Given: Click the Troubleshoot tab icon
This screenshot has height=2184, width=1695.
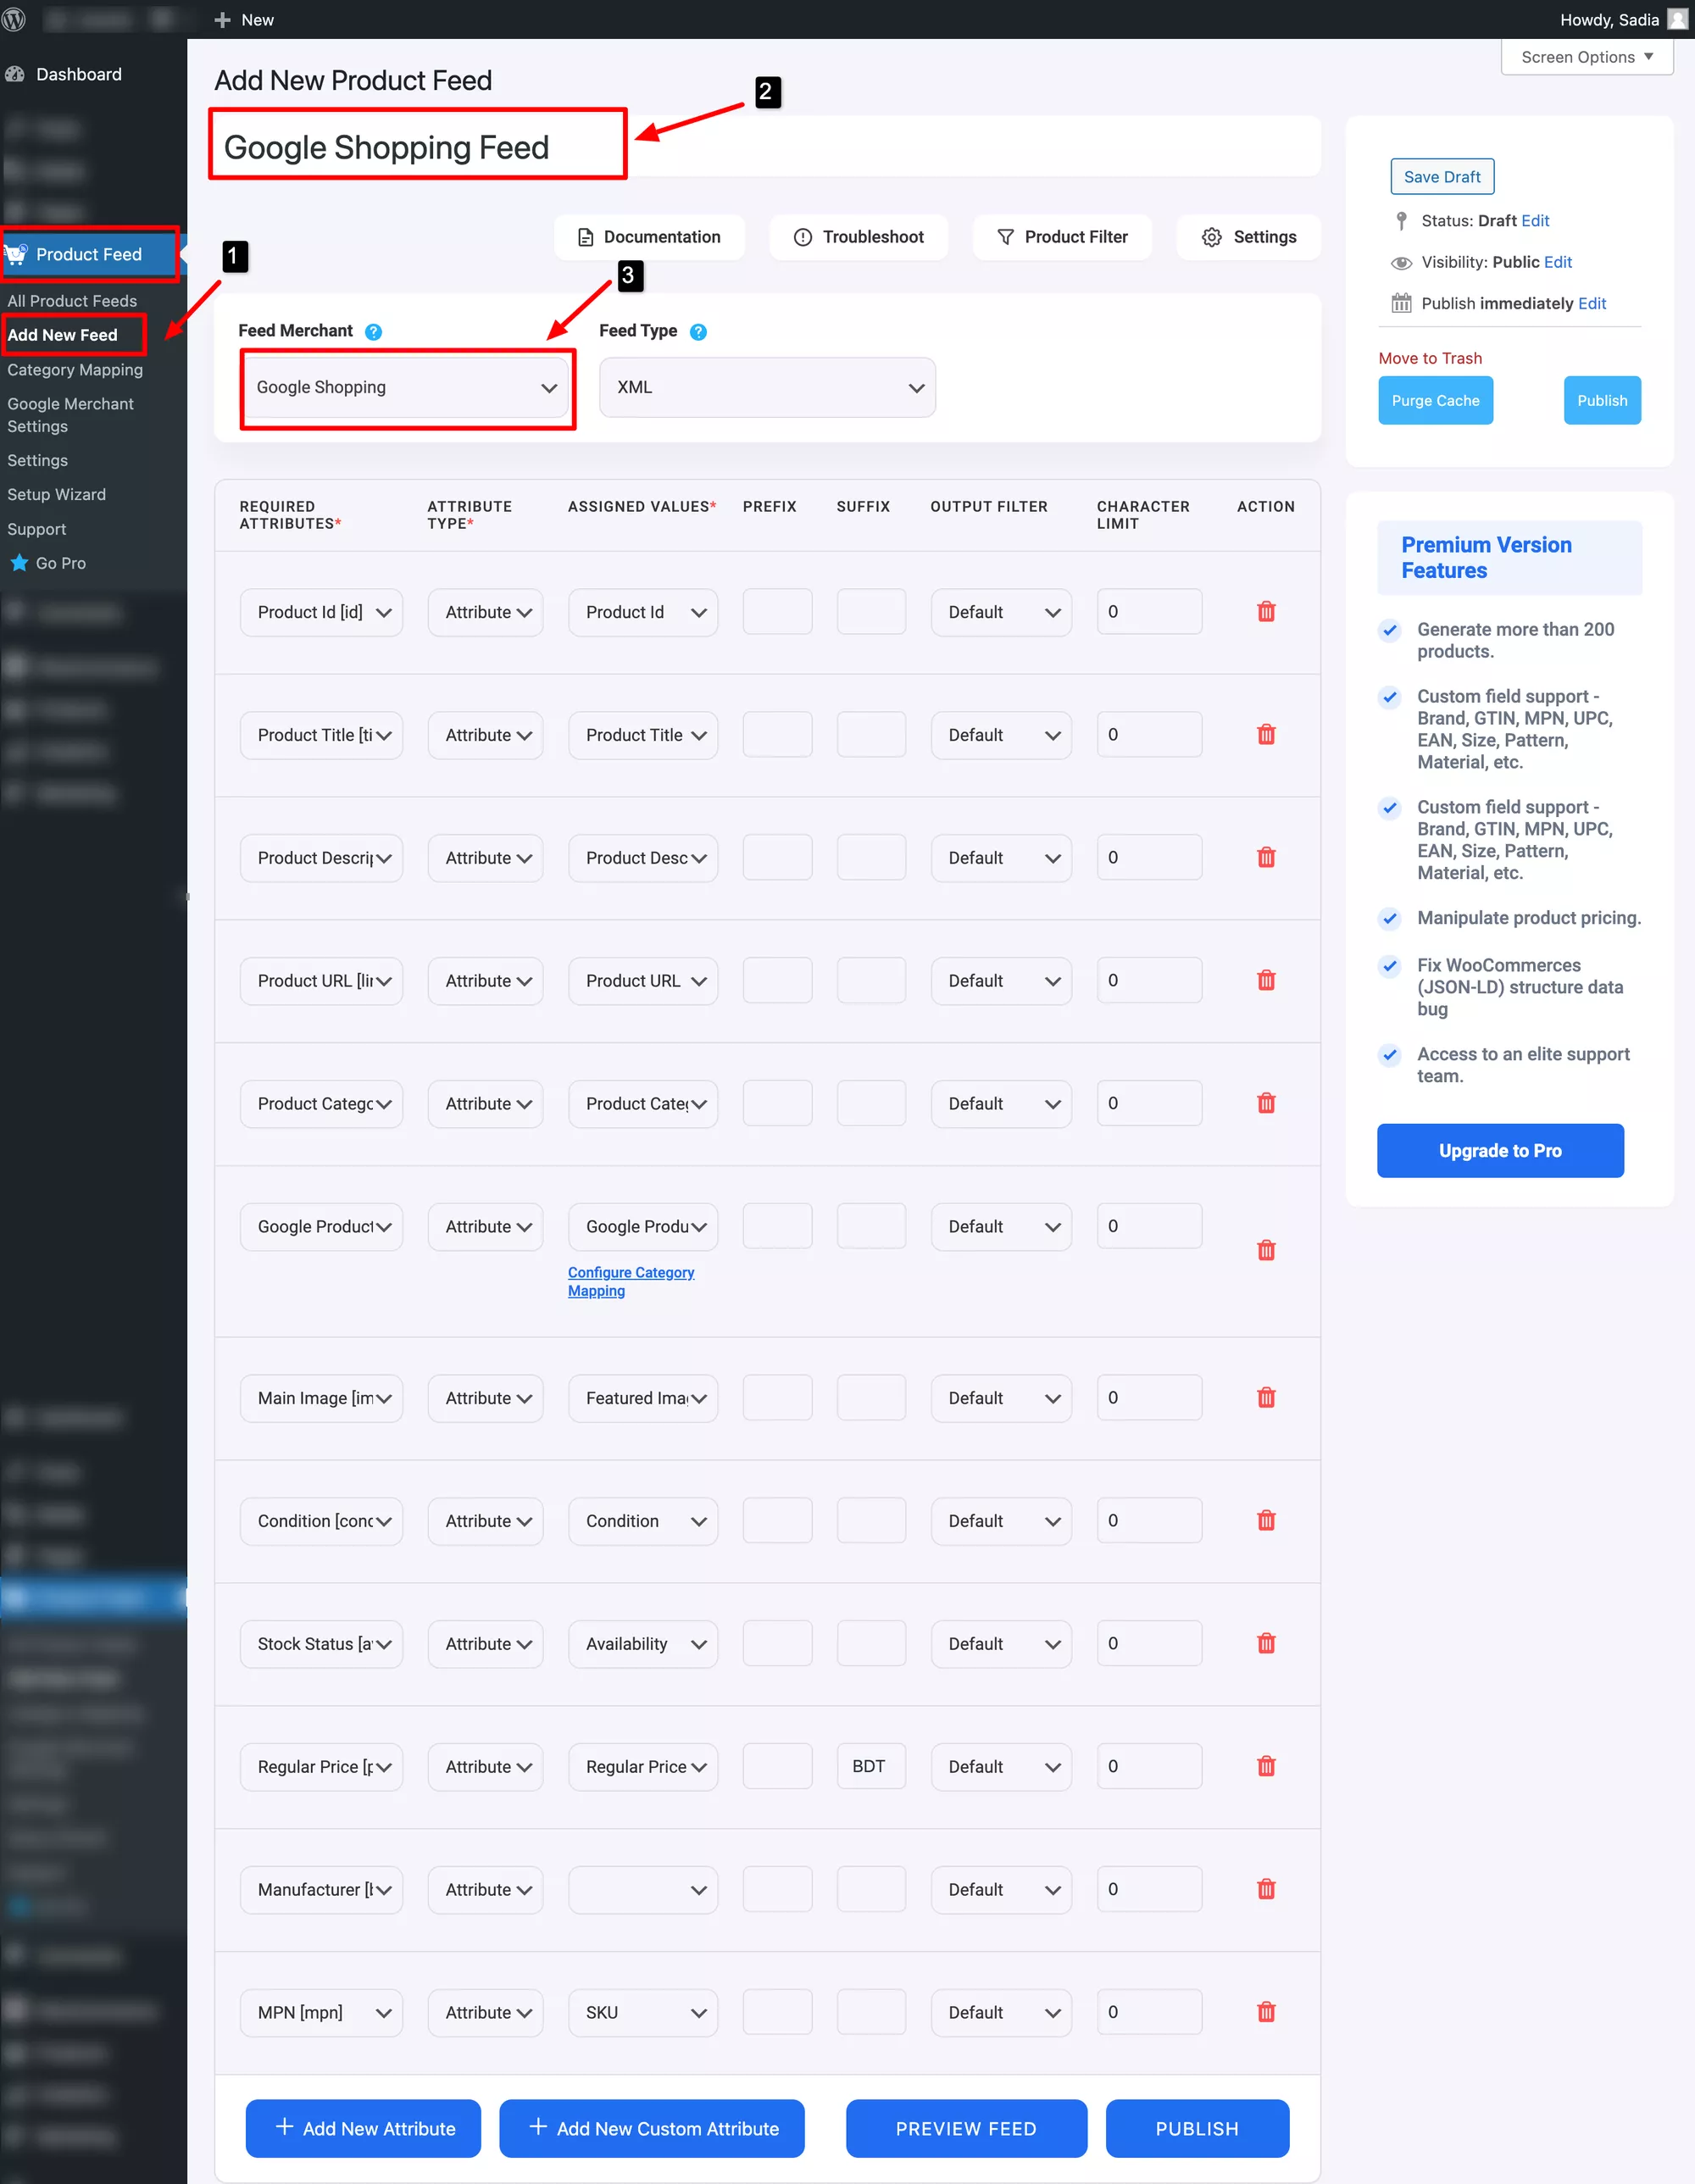Looking at the screenshot, I should [803, 236].
